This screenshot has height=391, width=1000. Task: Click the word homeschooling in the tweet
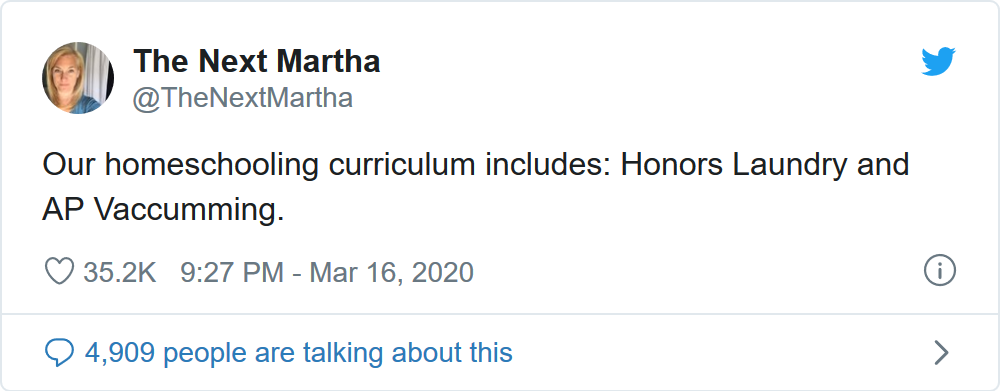coord(212,166)
